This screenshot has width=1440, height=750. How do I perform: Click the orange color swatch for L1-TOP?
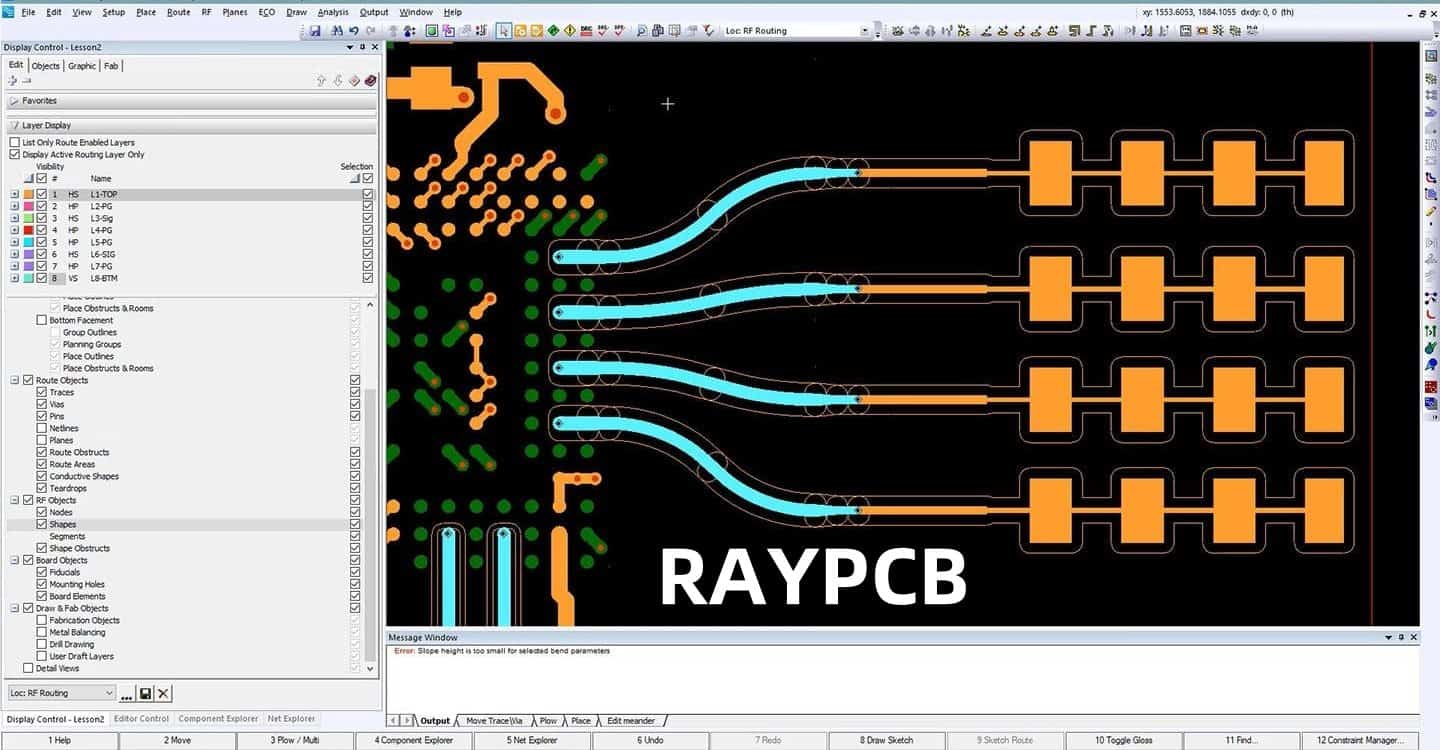coord(29,194)
